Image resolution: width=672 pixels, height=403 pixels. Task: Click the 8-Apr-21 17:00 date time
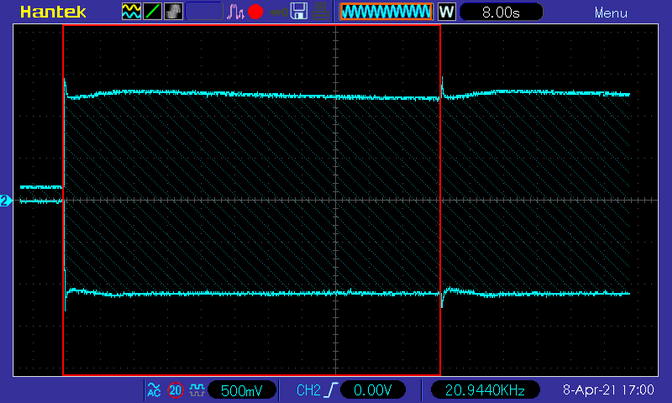[608, 390]
